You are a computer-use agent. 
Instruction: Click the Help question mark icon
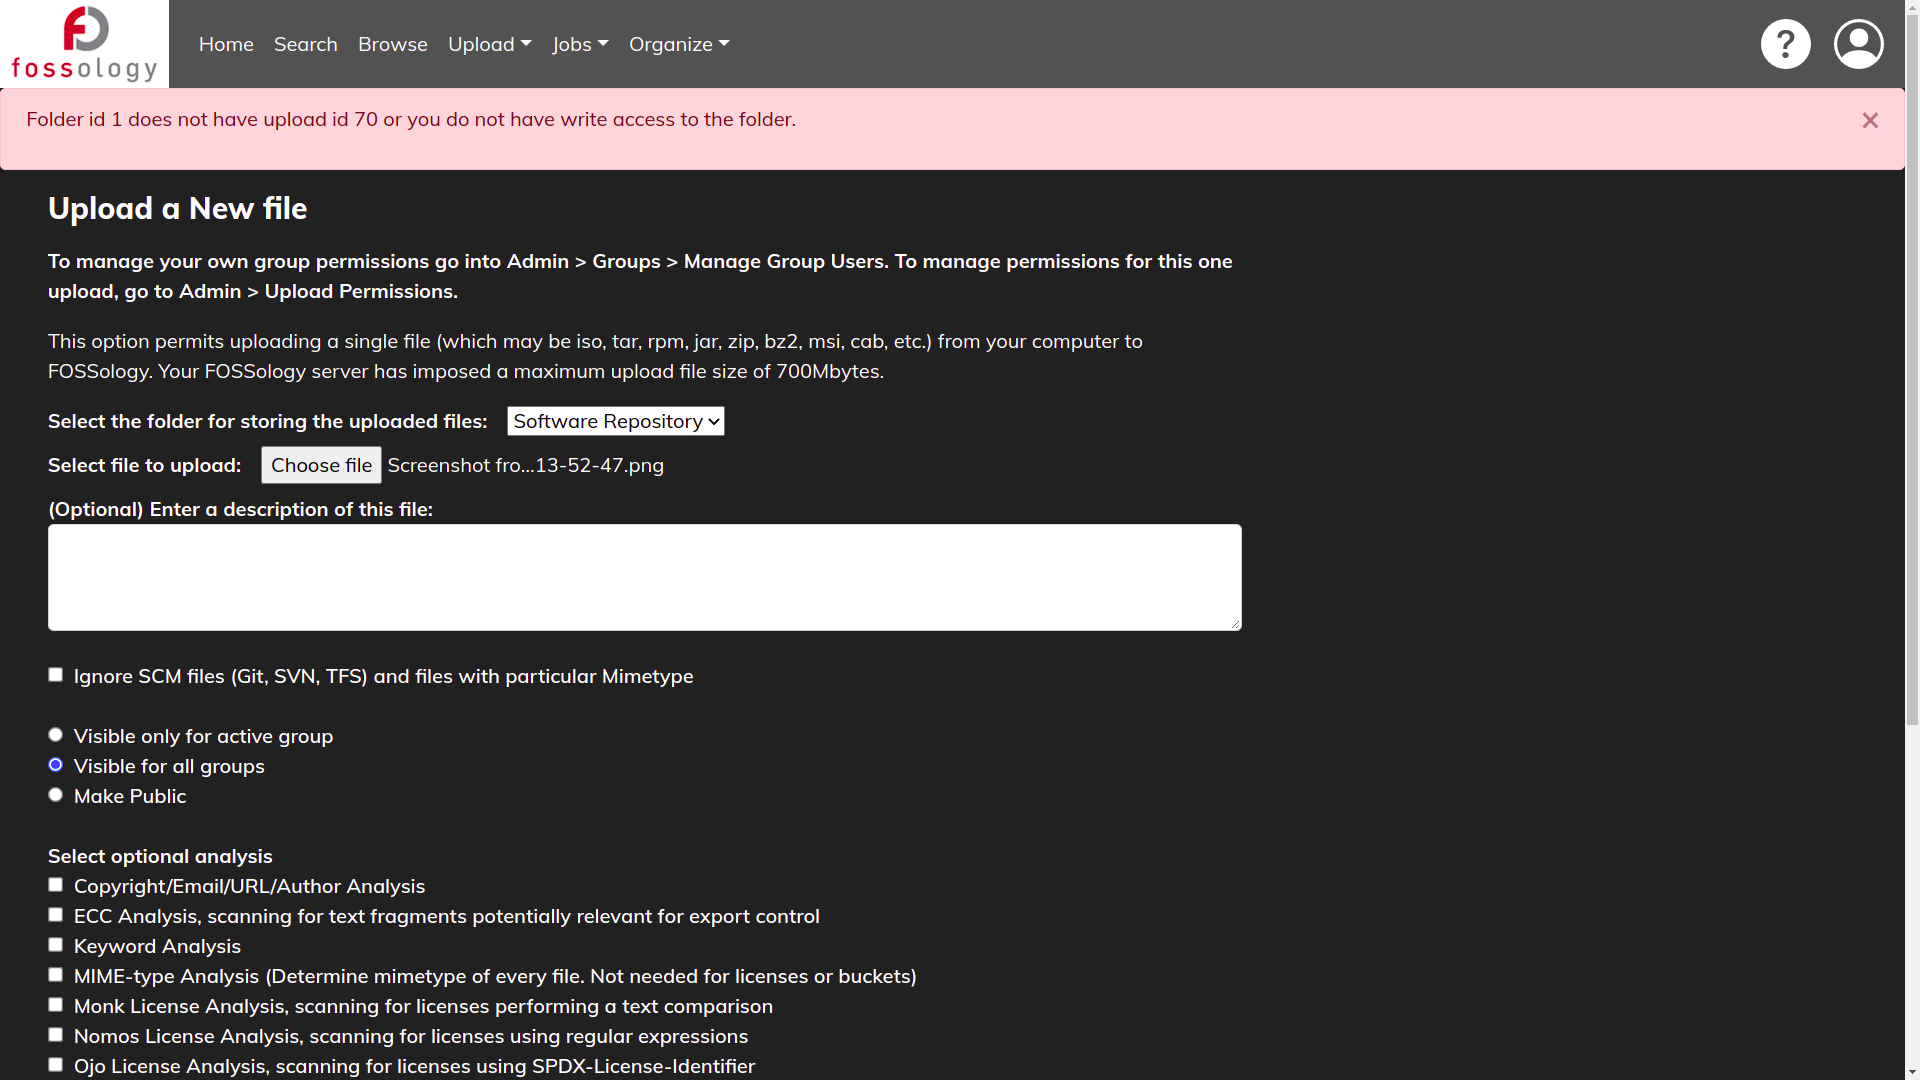(x=1785, y=44)
